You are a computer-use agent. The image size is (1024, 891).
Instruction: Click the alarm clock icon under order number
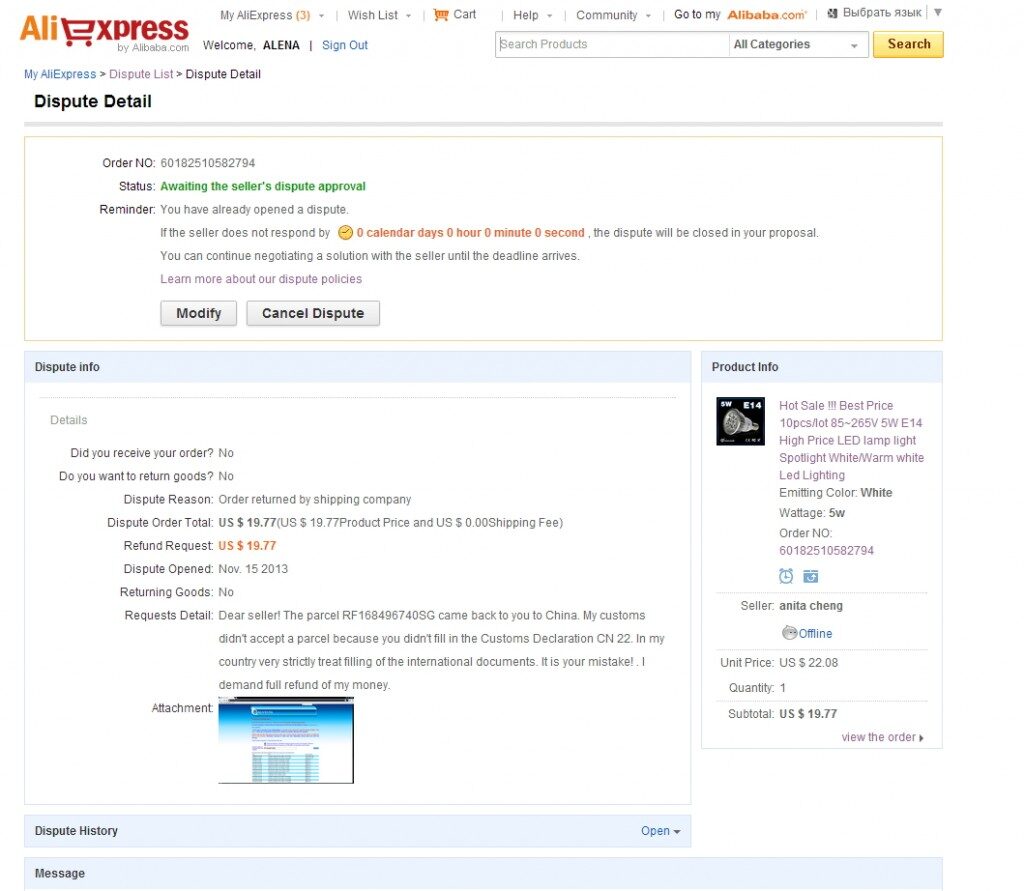[x=786, y=576]
